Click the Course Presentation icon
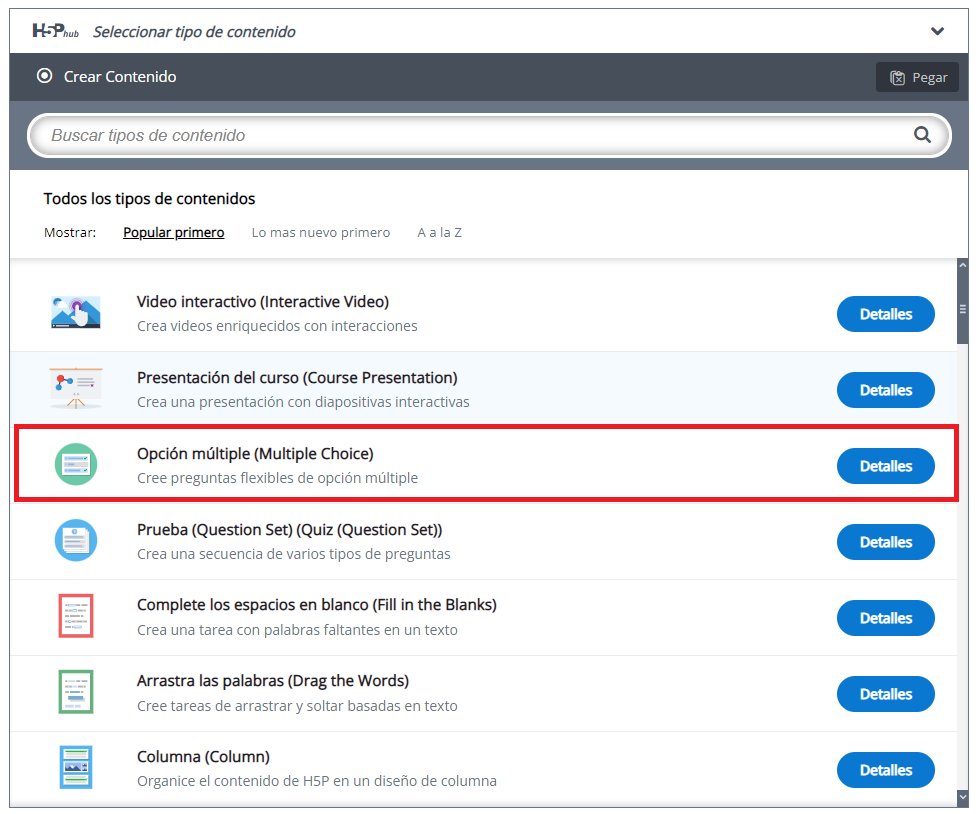This screenshot has height=814, width=980. (75, 389)
